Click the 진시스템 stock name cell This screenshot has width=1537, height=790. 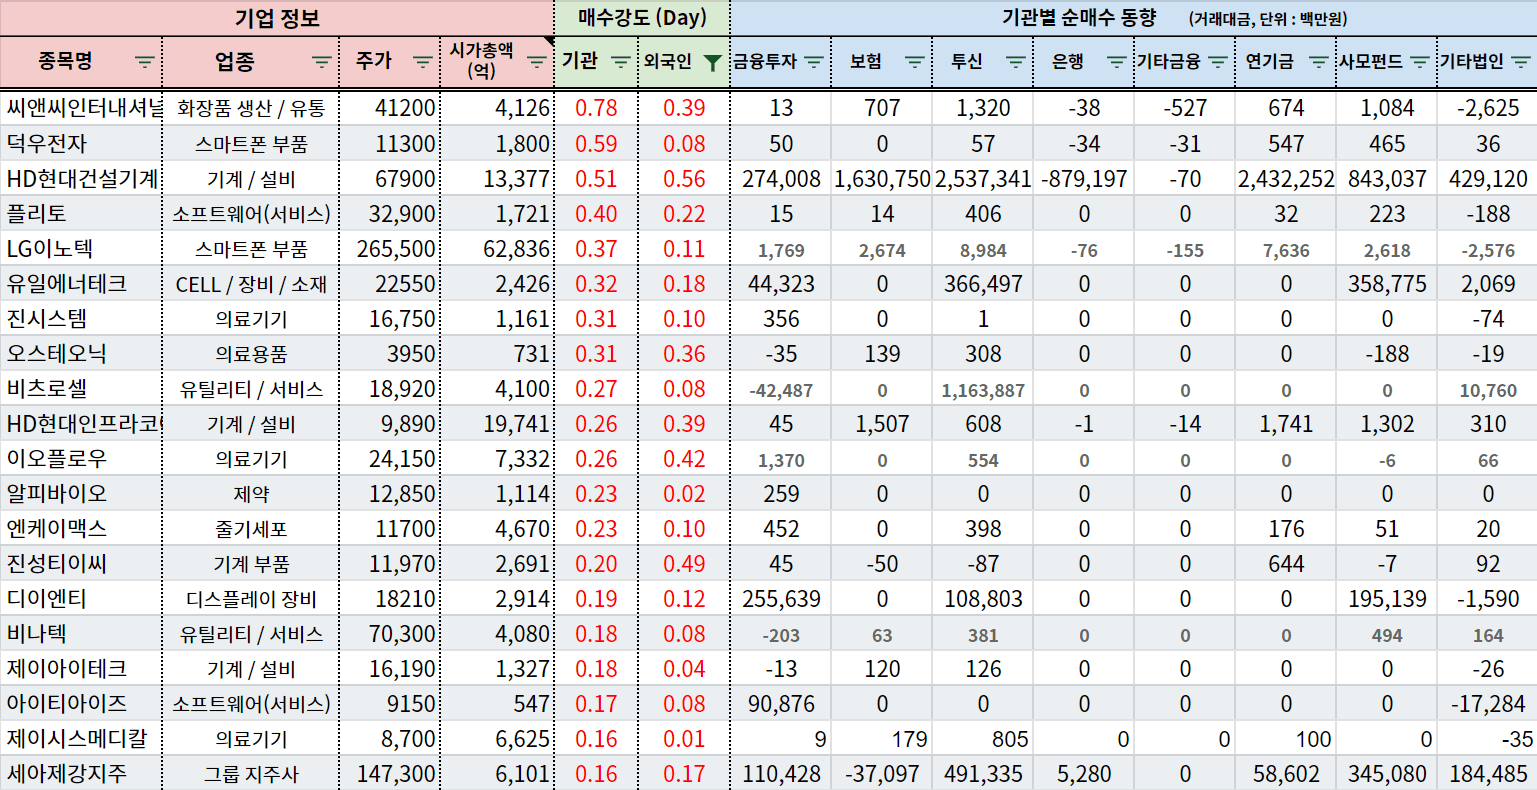click(81, 319)
